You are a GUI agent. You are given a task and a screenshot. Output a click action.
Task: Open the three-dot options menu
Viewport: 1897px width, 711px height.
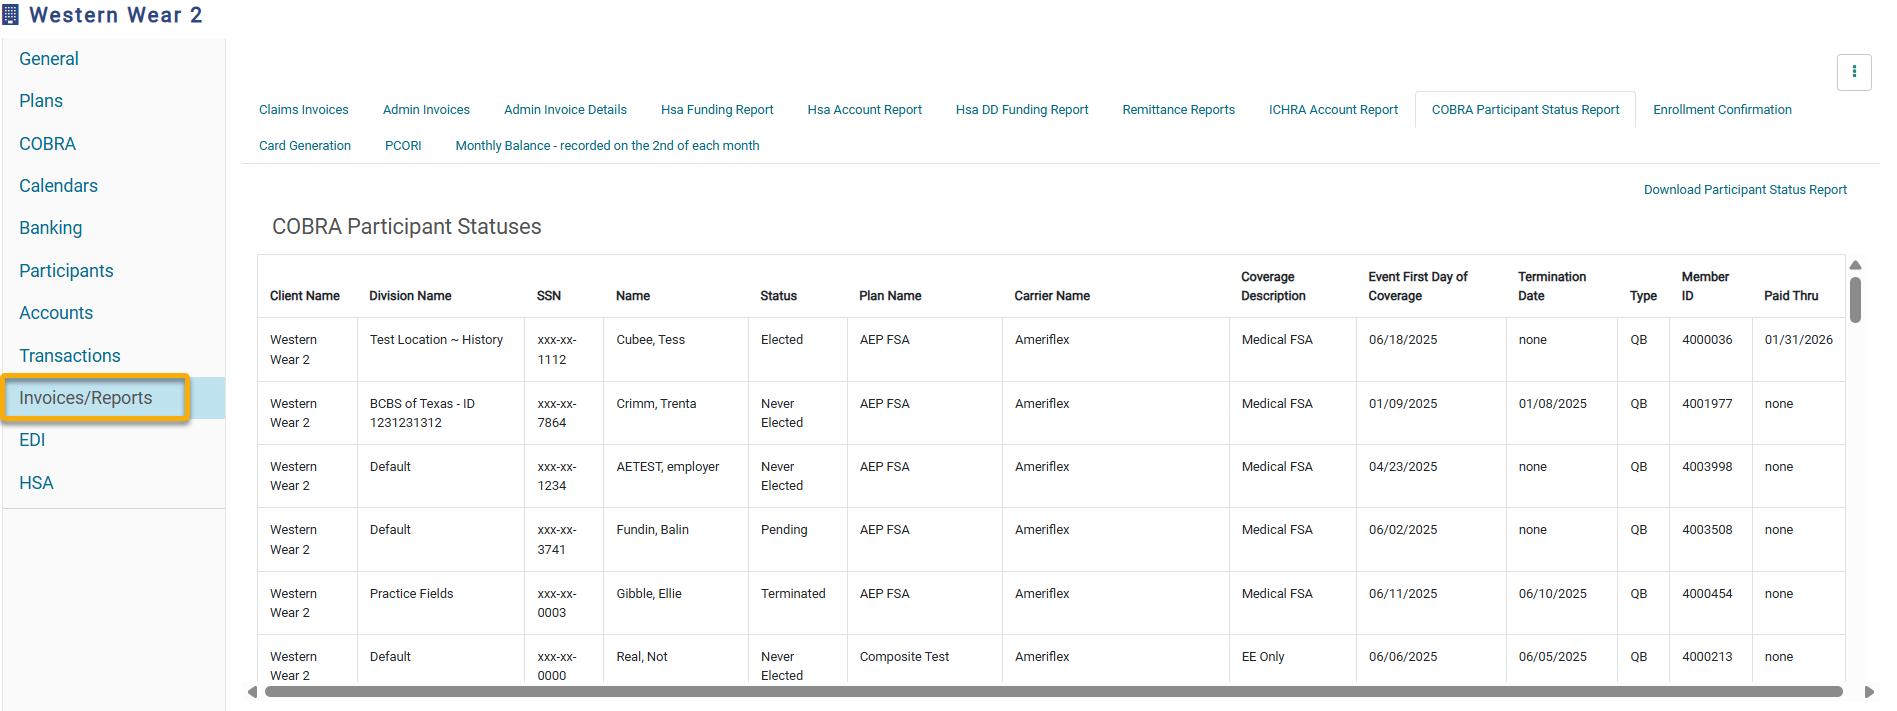pos(1853,72)
